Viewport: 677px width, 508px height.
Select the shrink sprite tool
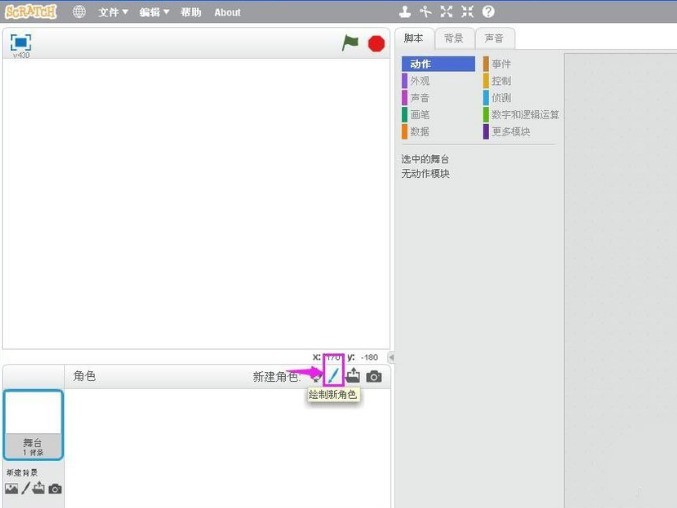(x=467, y=12)
